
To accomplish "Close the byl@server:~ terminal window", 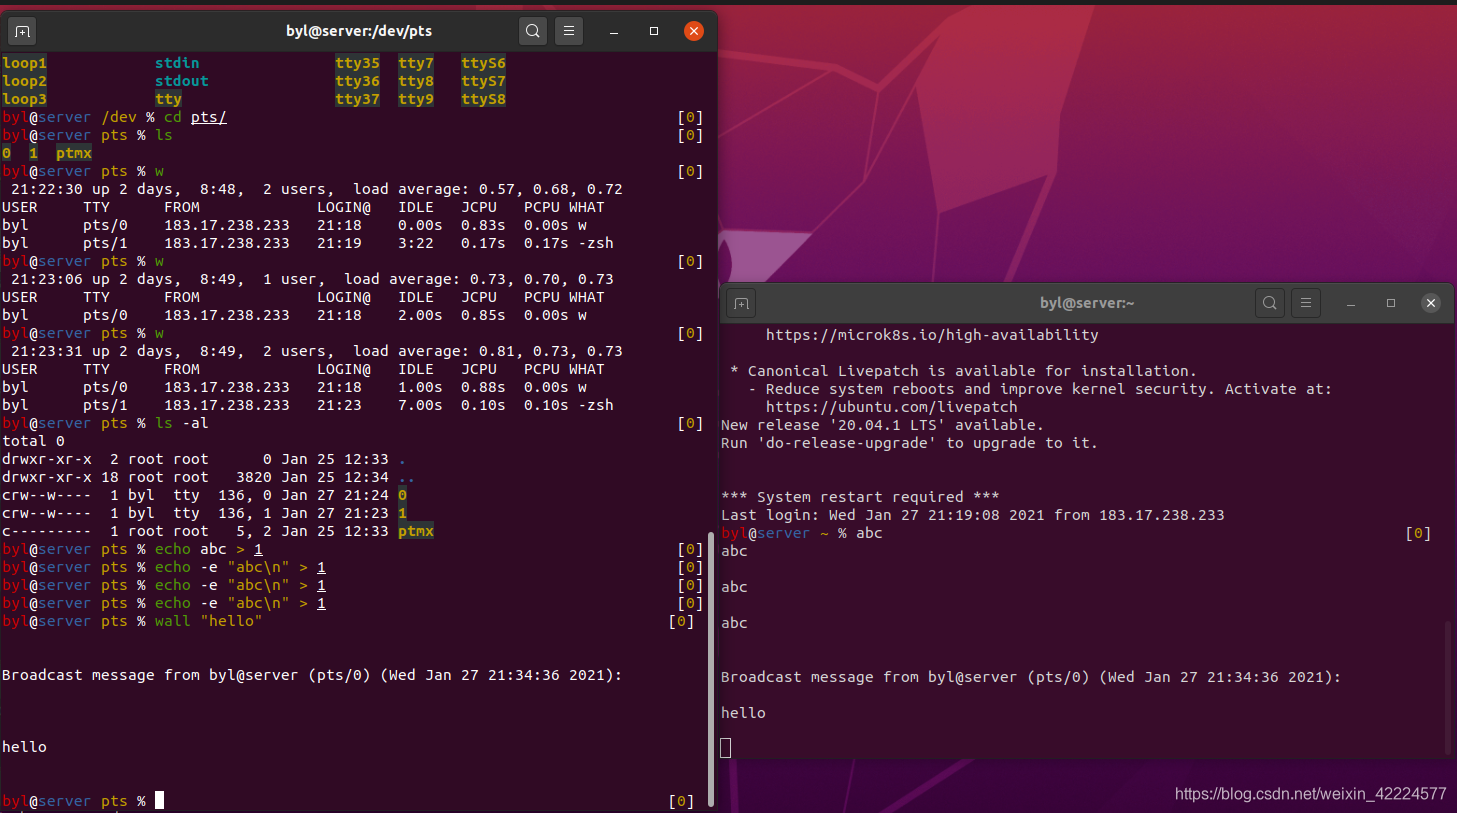I will 1431,303.
